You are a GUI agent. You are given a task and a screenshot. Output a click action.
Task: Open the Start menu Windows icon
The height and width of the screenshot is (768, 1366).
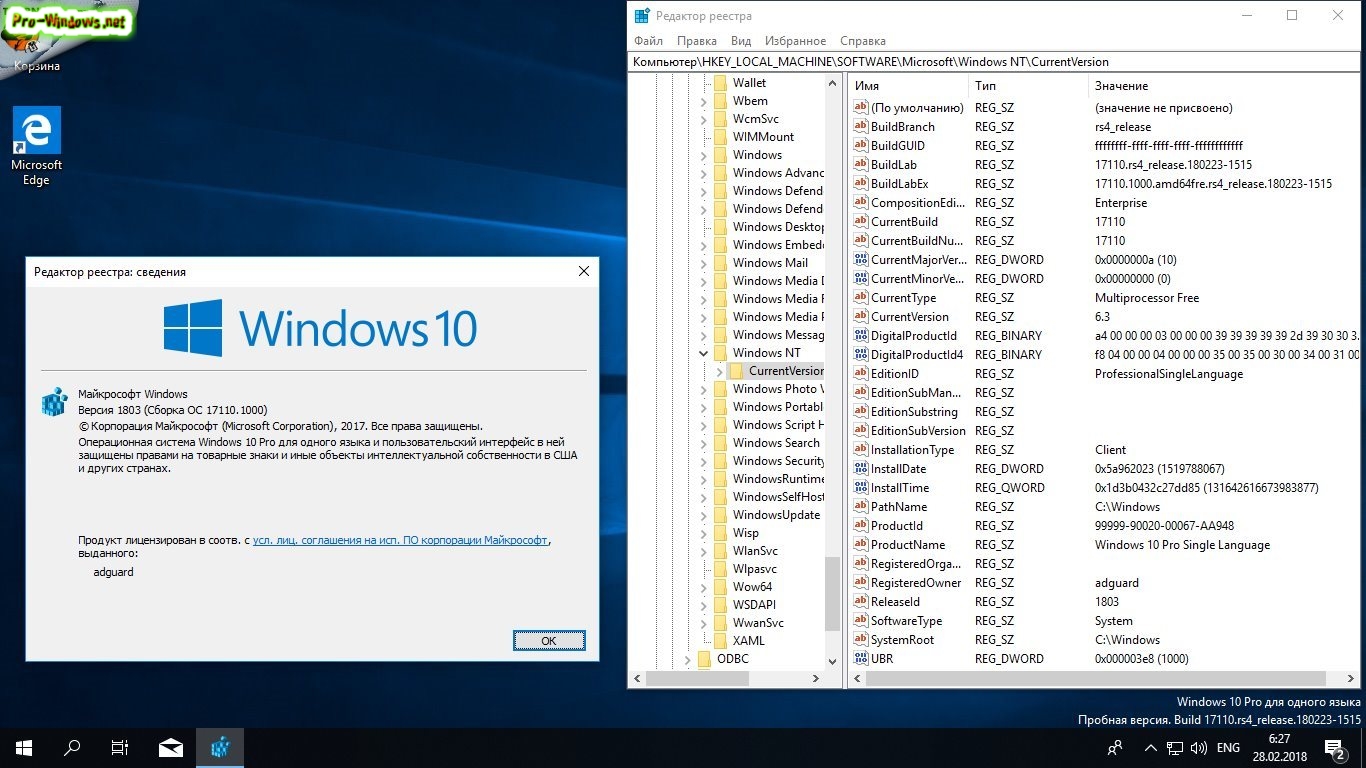[23, 747]
